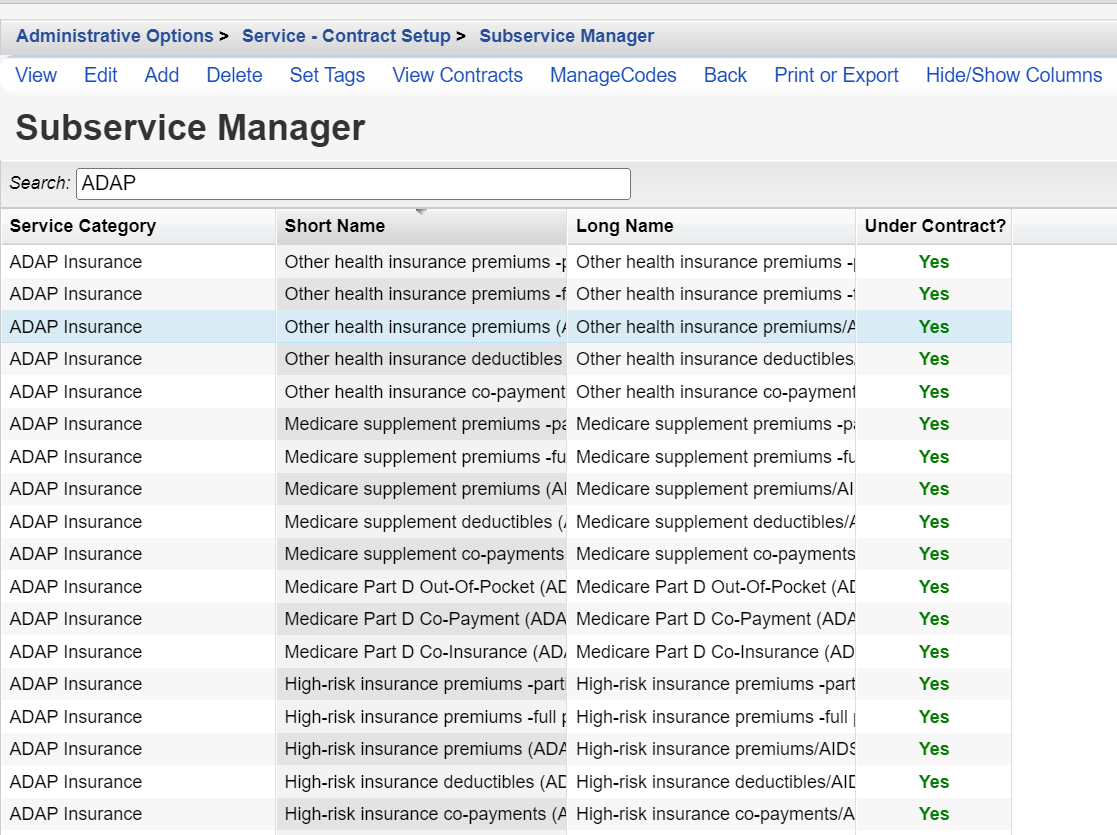
Task: Select row Medicare Part D Co-Payment
Action: [x=506, y=618]
